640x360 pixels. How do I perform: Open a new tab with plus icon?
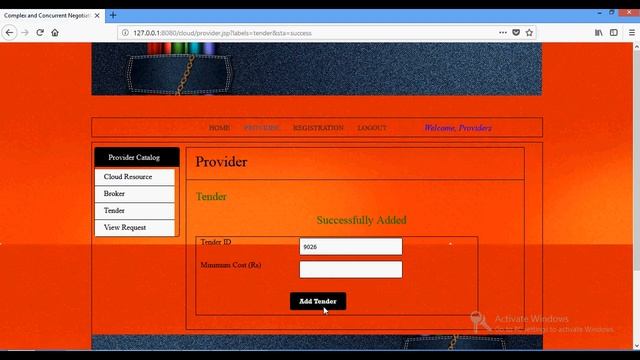click(113, 16)
